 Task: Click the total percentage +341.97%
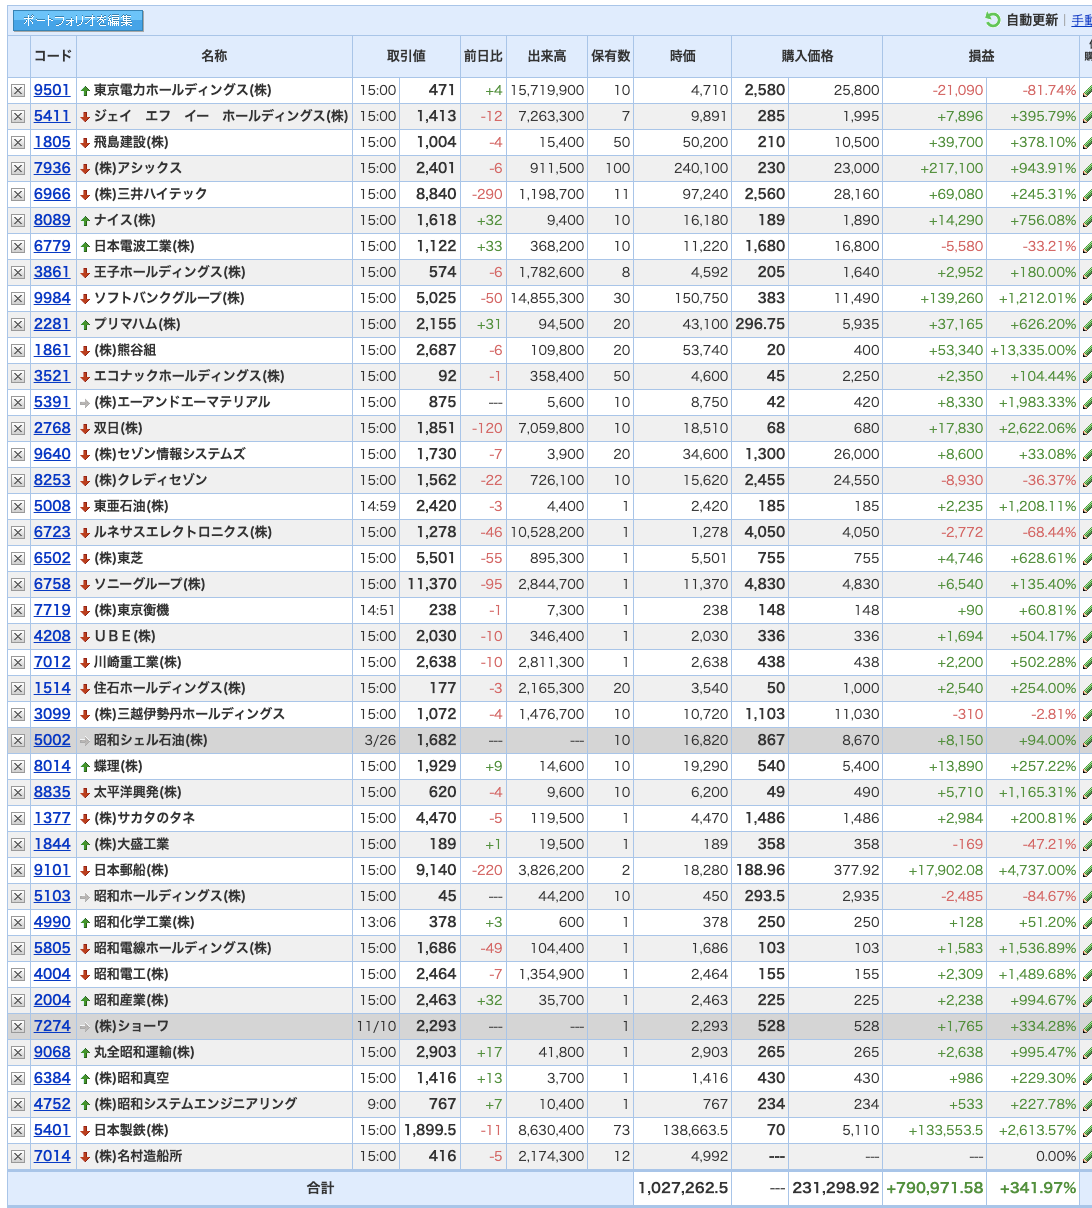[x=1036, y=1188]
